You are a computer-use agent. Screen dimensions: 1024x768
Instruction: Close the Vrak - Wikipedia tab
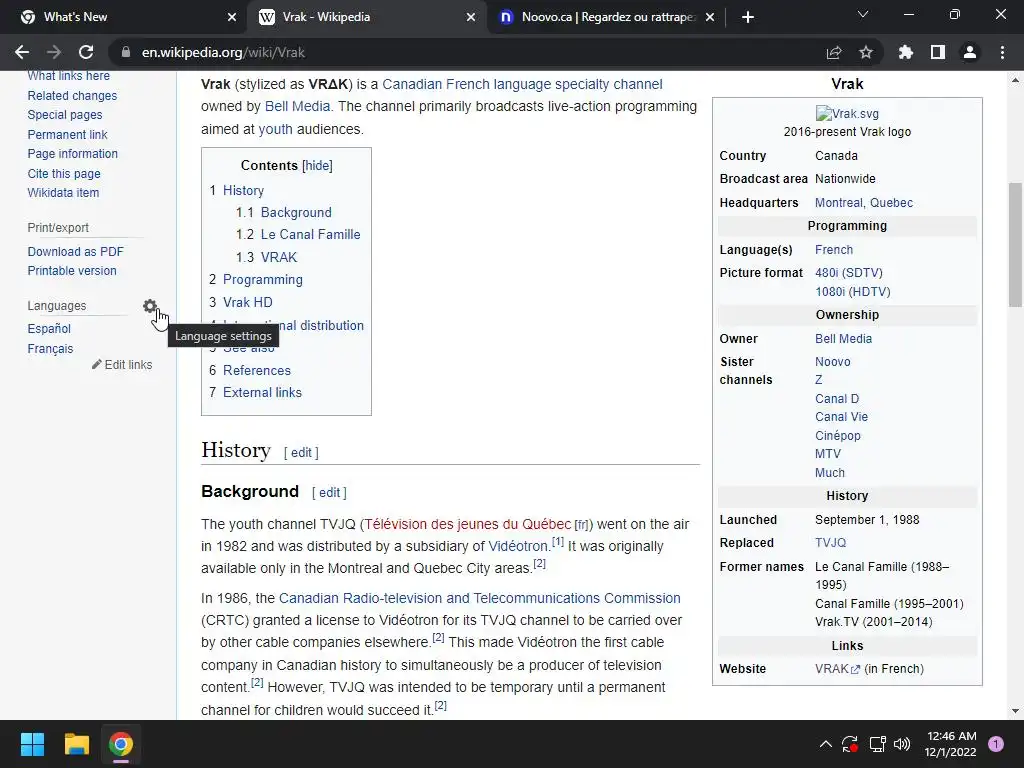click(471, 17)
